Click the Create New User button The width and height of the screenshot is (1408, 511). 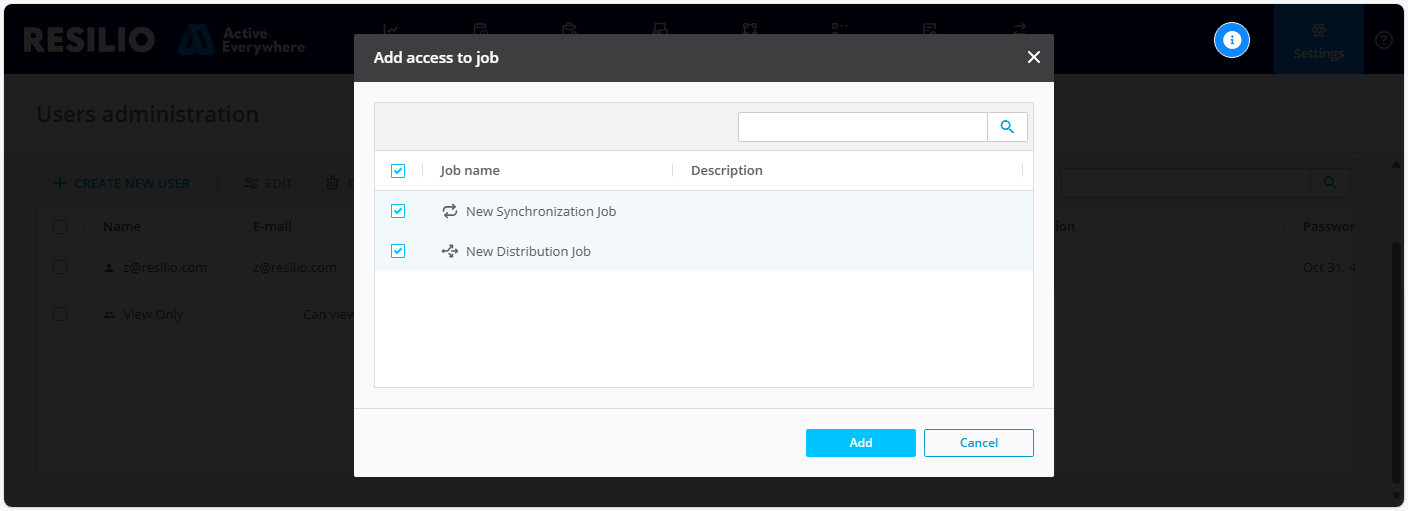121,183
